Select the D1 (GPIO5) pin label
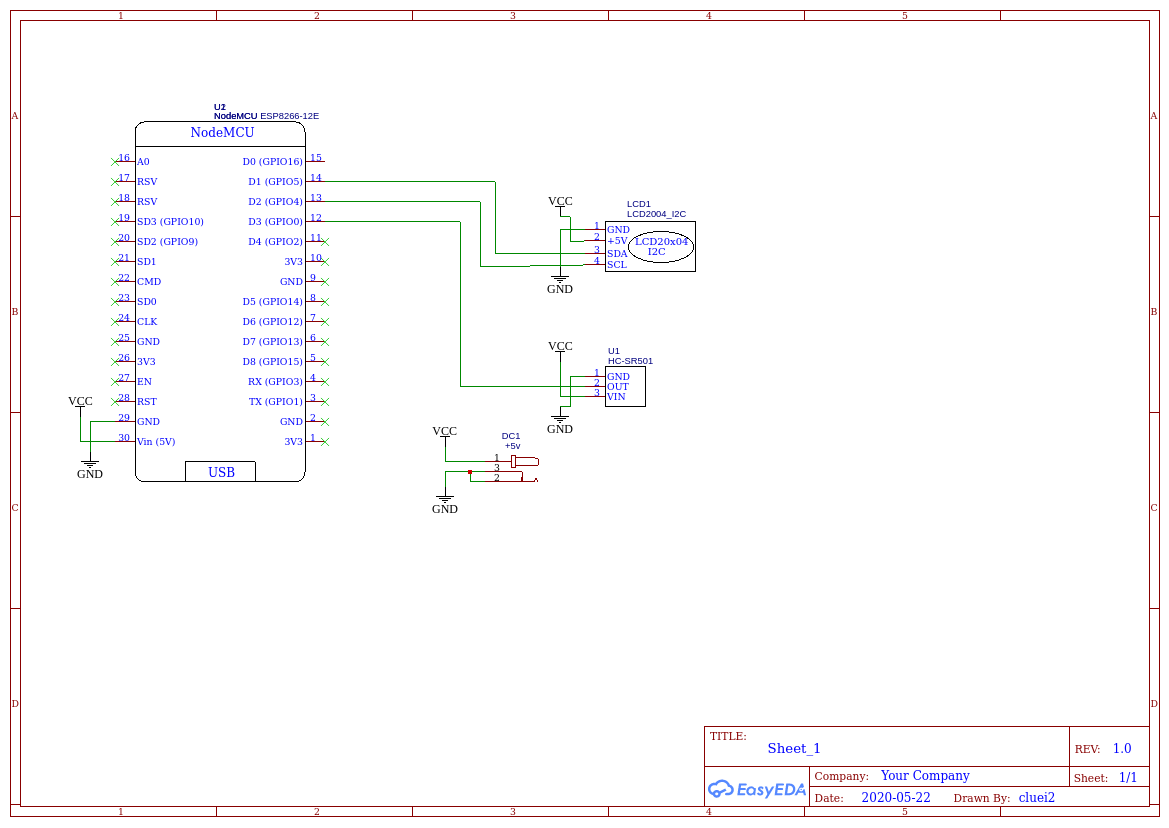Screen dimensions: 1169x828 pyautogui.click(x=276, y=182)
